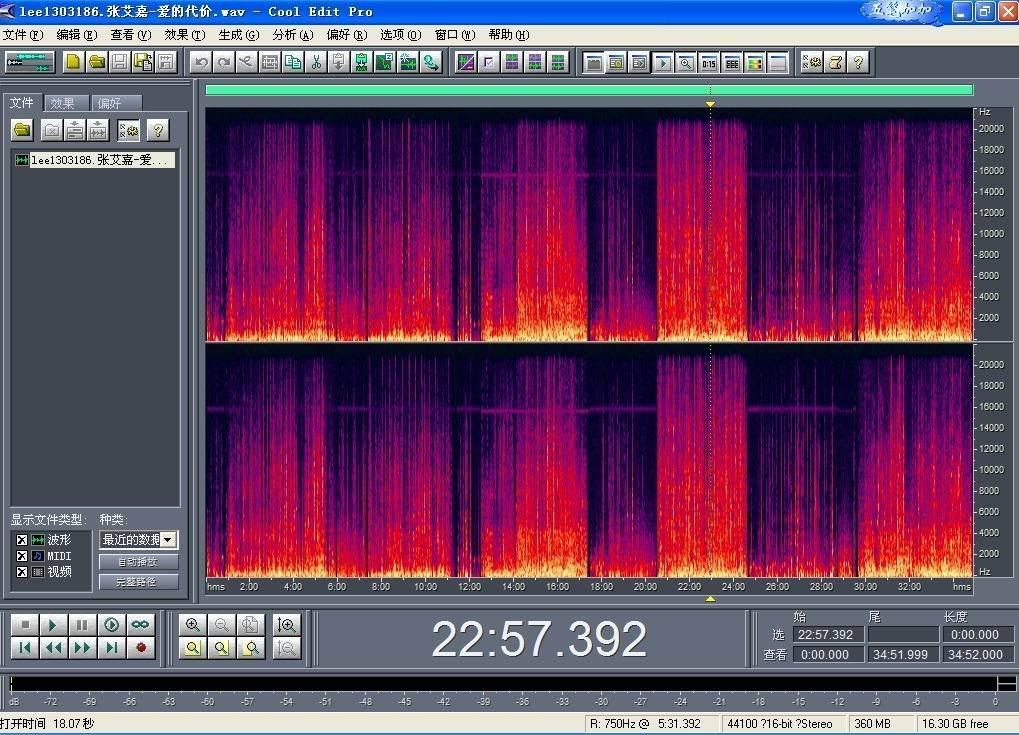
Task: Click the undo arrow in the toolbar
Action: tap(201, 62)
